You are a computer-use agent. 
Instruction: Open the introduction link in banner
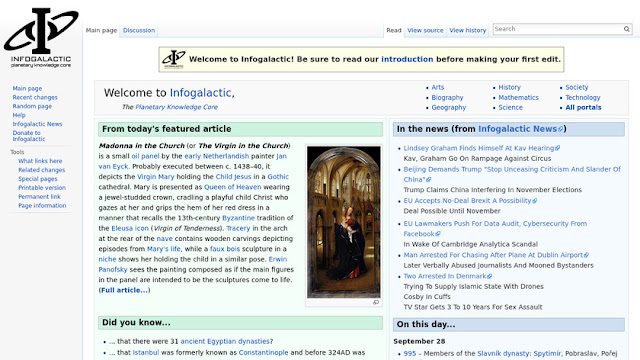pos(407,59)
